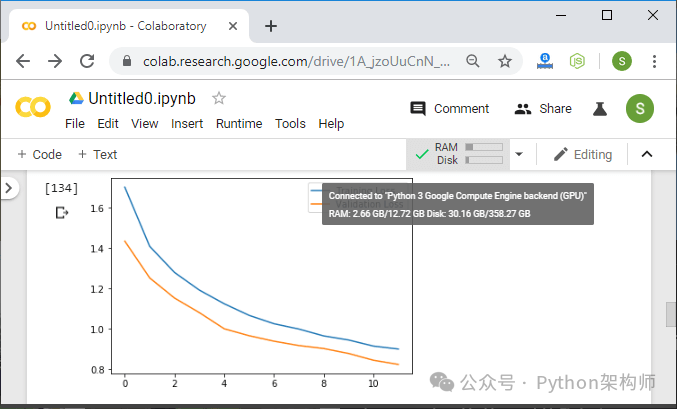Share the notebook
677x409 pixels.
pyautogui.click(x=543, y=108)
